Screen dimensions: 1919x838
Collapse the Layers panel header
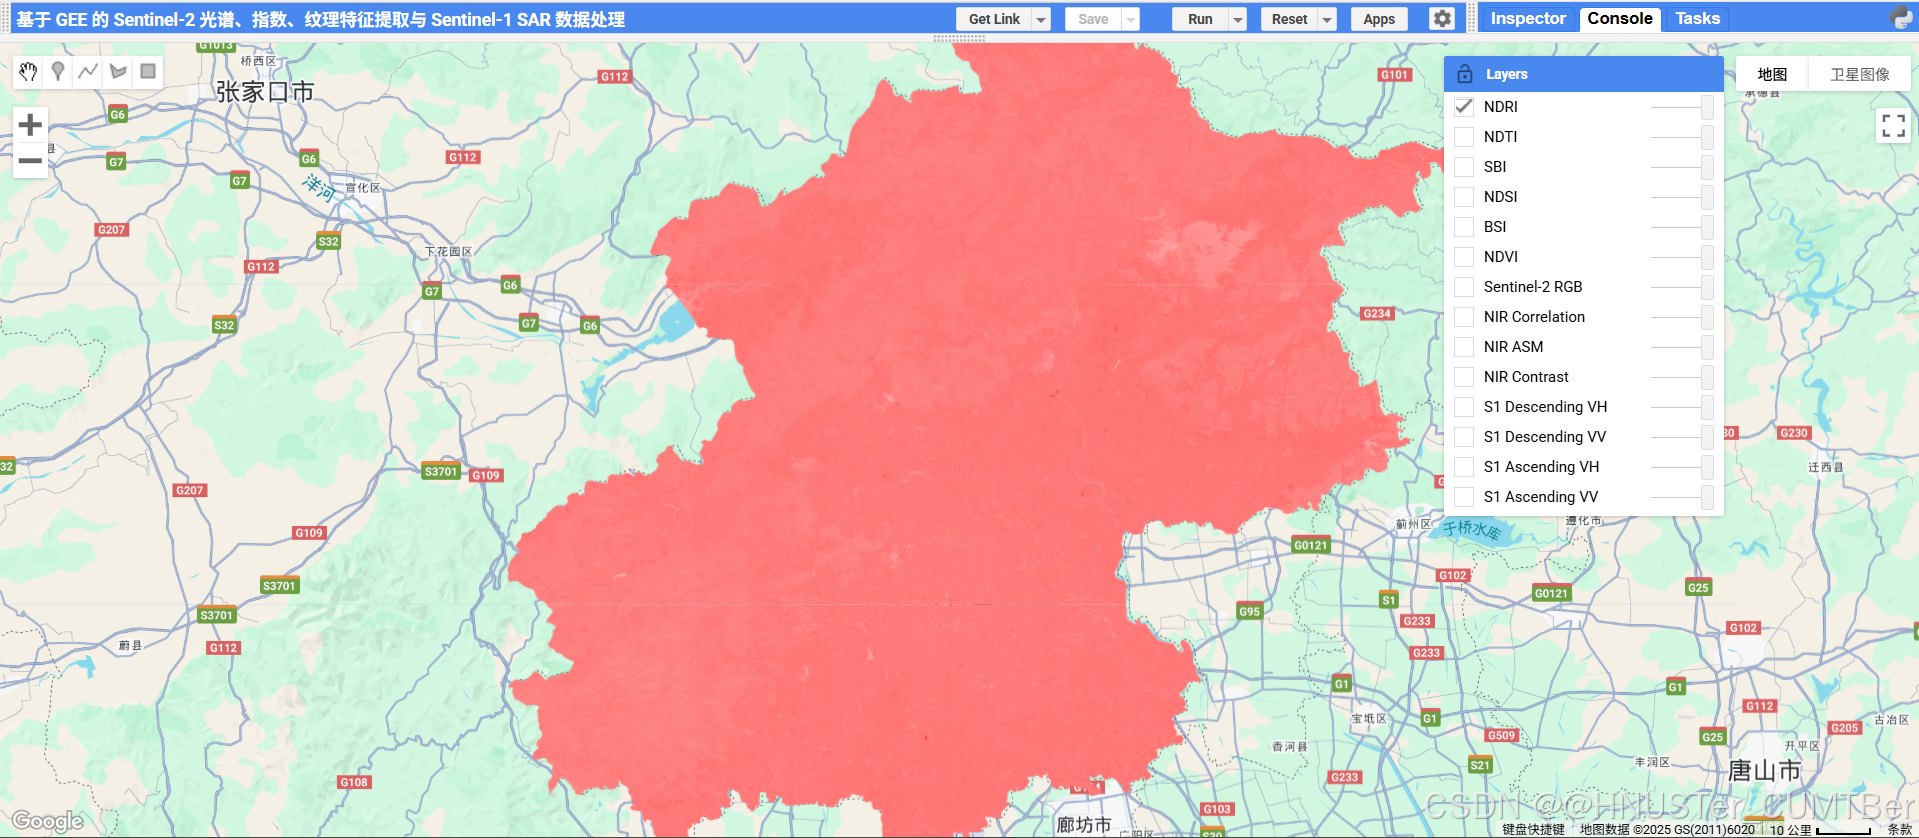click(x=1584, y=74)
